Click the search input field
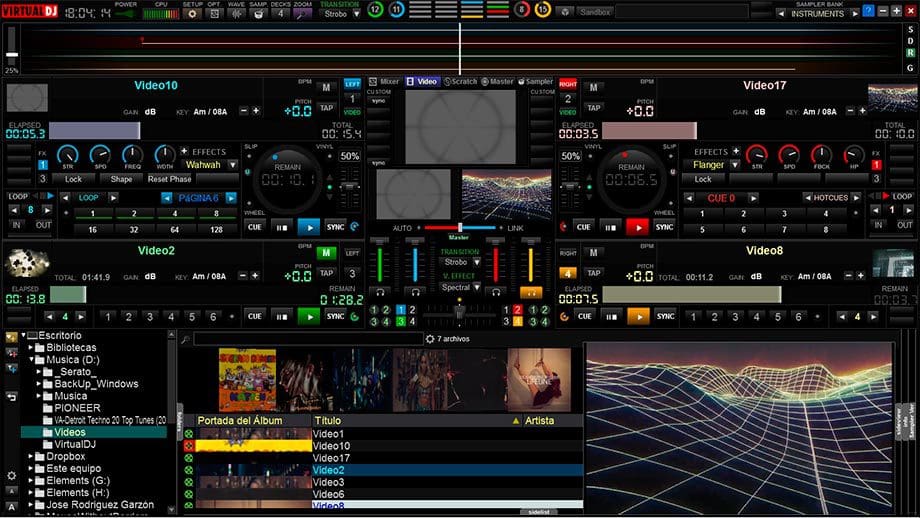920x518 pixels. click(309, 338)
